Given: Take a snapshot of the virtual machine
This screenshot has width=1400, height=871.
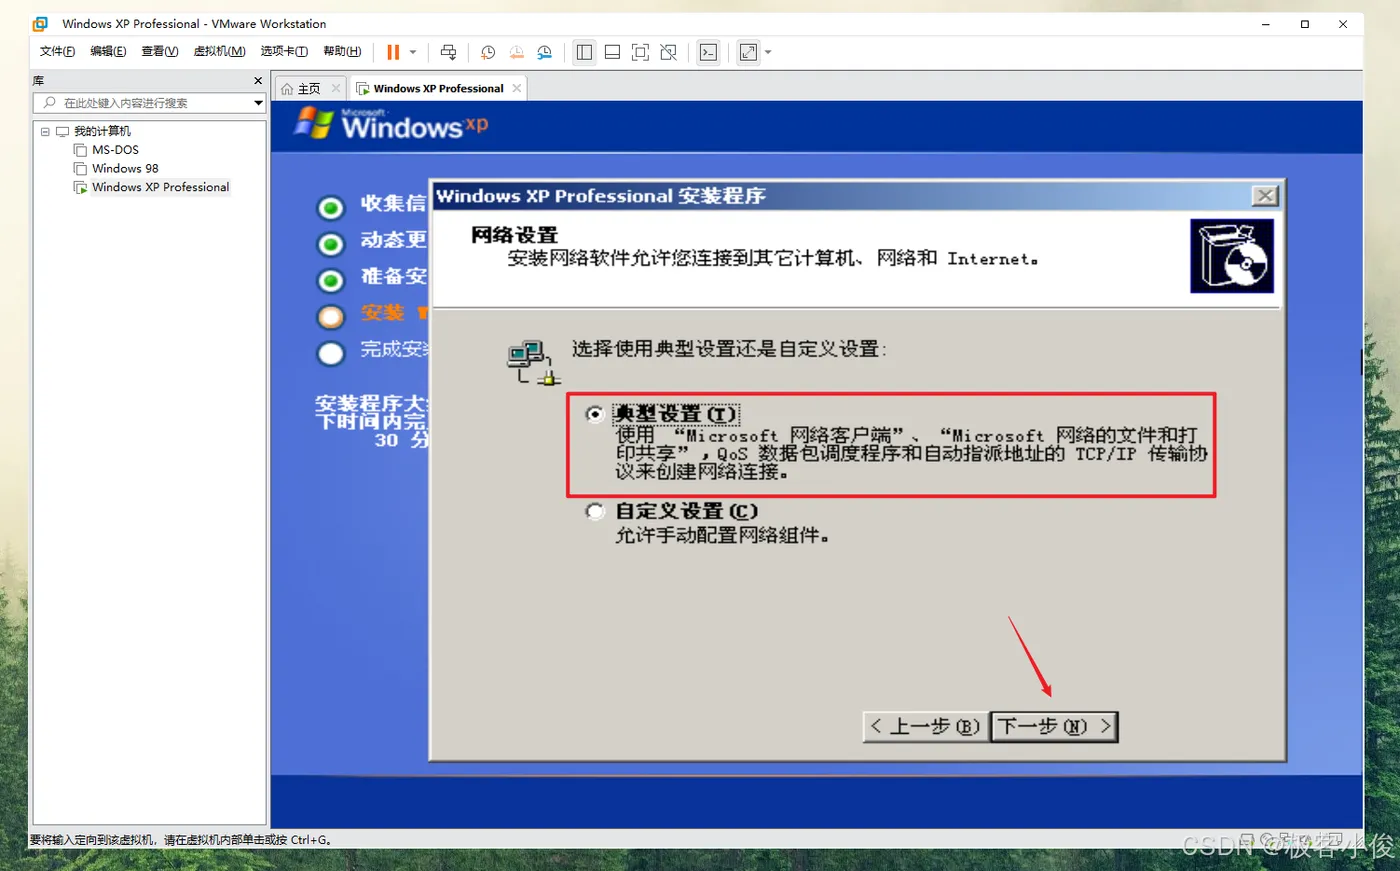Looking at the screenshot, I should pyautogui.click(x=488, y=52).
